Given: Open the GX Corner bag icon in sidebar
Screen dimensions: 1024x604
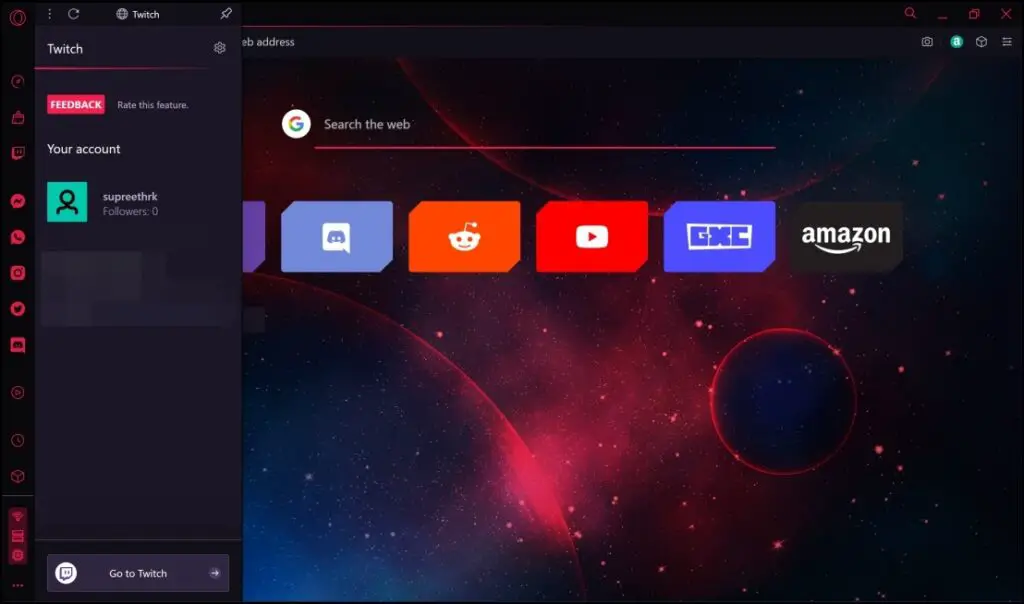Looking at the screenshot, I should 18,118.
